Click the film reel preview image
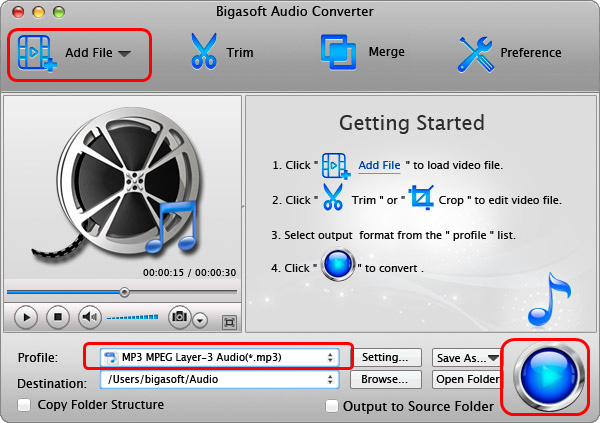Screen dimensions: 600x423 (119, 186)
